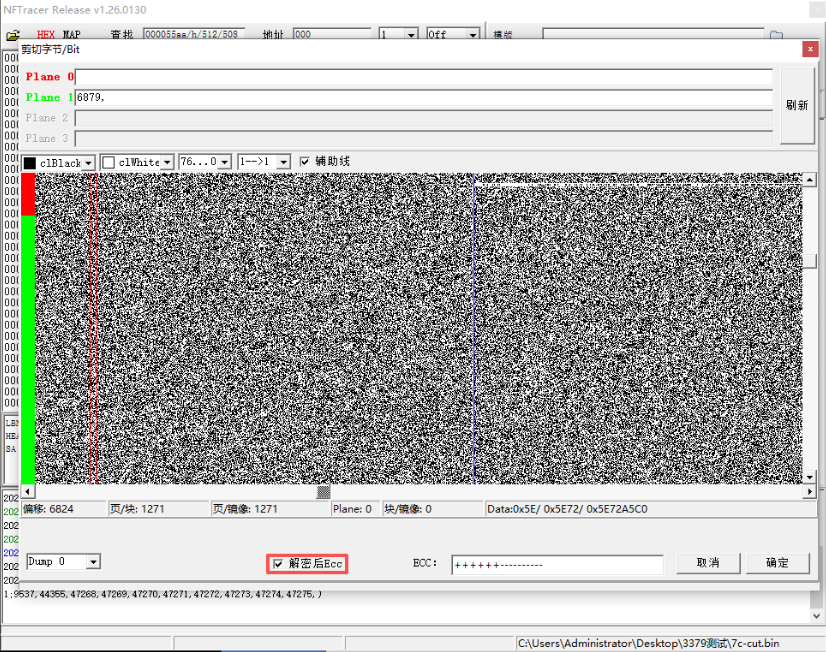This screenshot has height=652, width=826.
Task: Click the file path 7c-cut.bin in status bar
Action: point(648,644)
